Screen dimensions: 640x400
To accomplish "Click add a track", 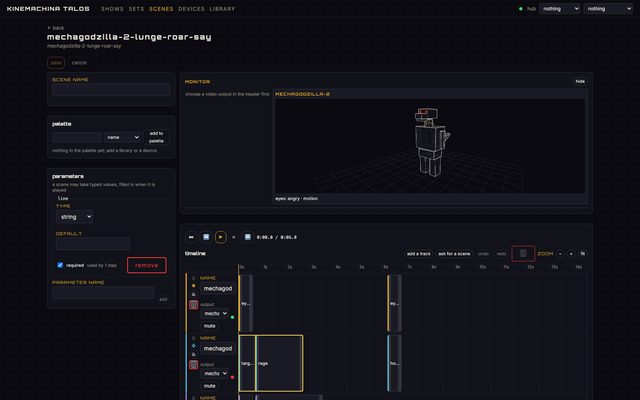I will 419,254.
